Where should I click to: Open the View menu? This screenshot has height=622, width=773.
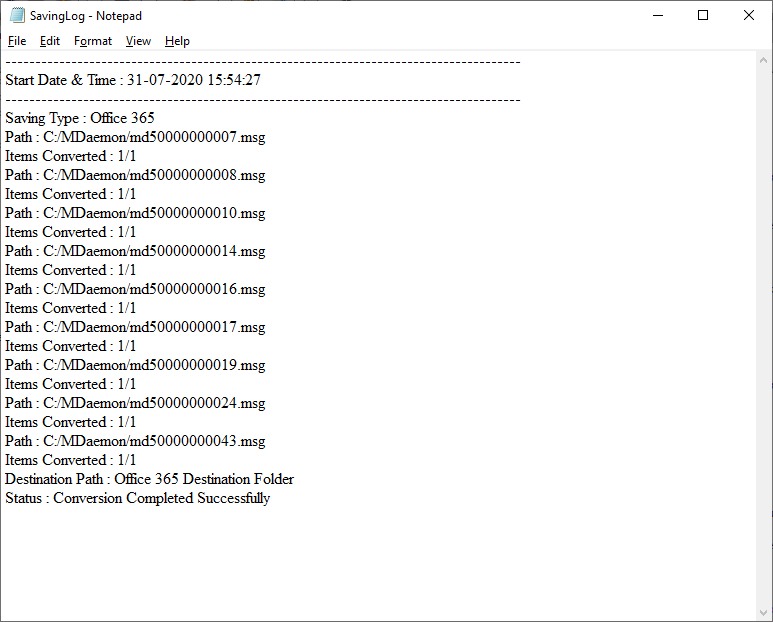click(x=138, y=41)
